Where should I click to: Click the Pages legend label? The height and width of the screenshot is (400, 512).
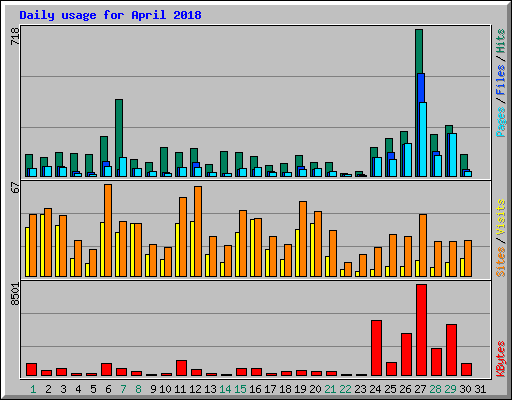point(501,122)
